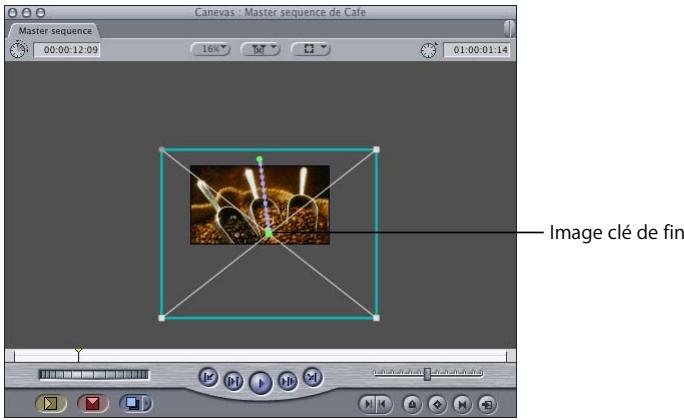The image size is (684, 420).
Task: Click Play Around Current Frame button
Action: (x=287, y=382)
